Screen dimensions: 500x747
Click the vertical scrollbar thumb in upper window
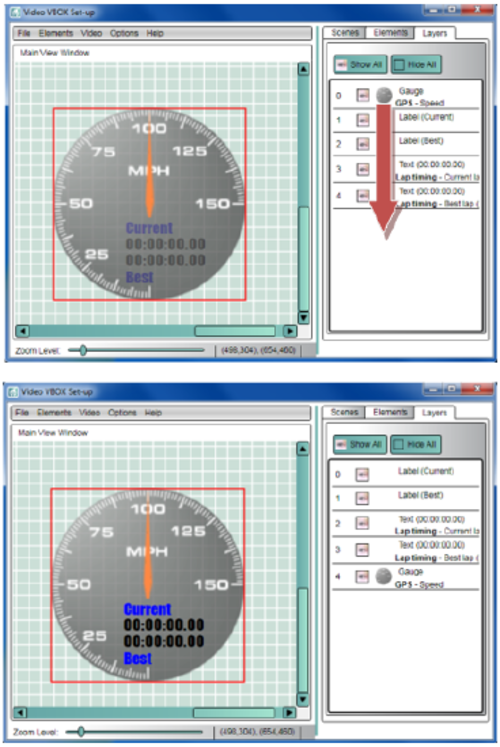point(303,259)
